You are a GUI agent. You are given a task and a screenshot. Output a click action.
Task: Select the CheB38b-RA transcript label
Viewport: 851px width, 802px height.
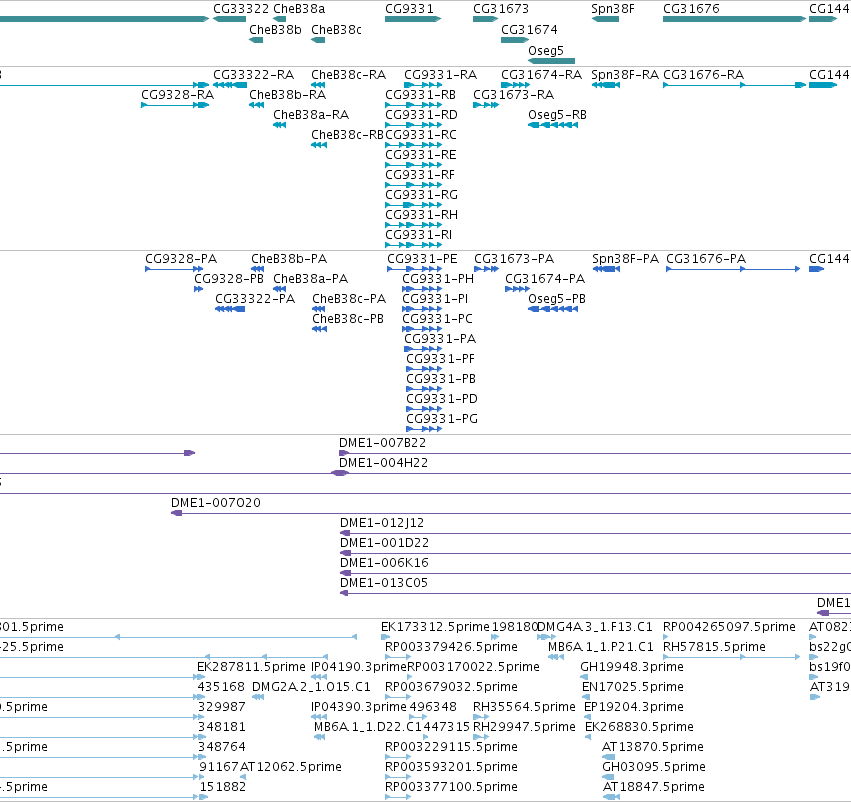(288, 95)
